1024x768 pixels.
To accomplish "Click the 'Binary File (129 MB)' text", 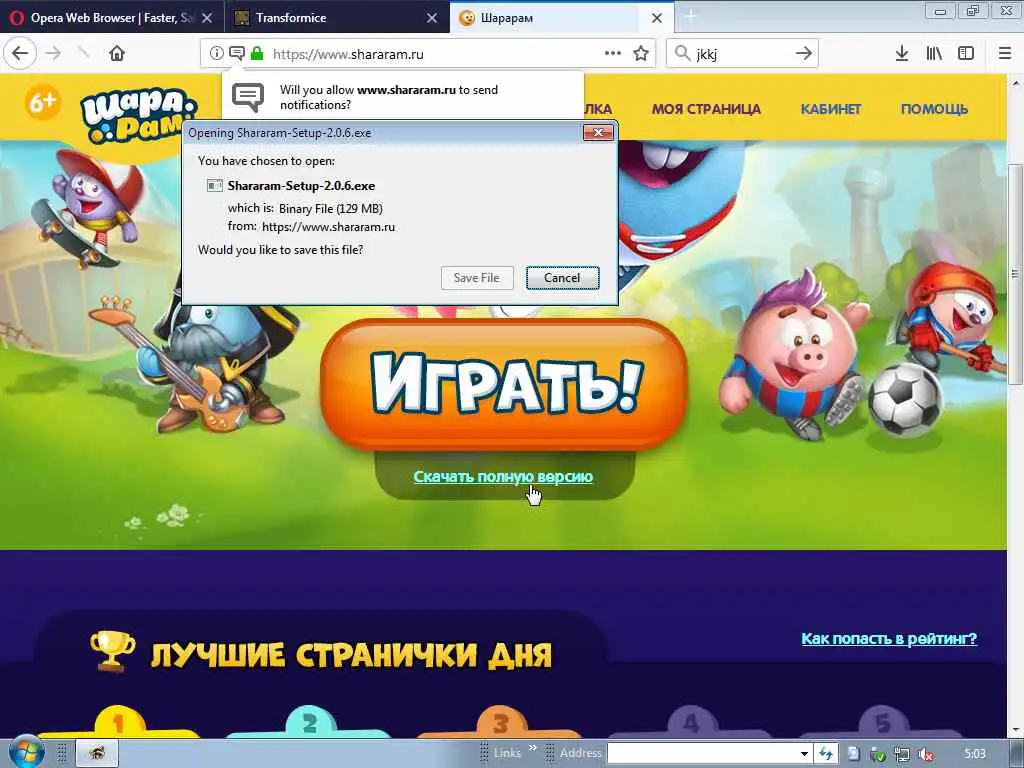I will click(x=330, y=209).
